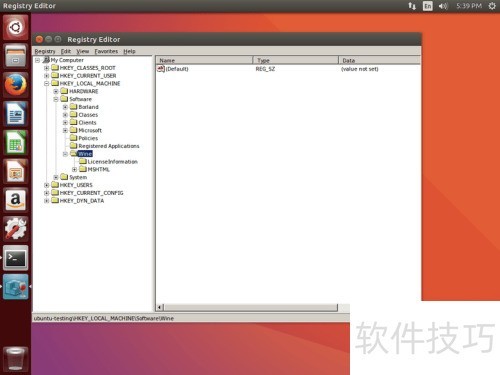Expand the MSHTML key
Image resolution: width=500 pixels, height=375 pixels.
click(74, 170)
